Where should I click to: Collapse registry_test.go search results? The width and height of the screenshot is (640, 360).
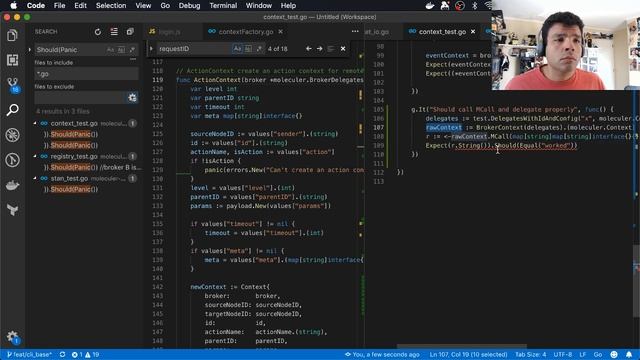35,156
